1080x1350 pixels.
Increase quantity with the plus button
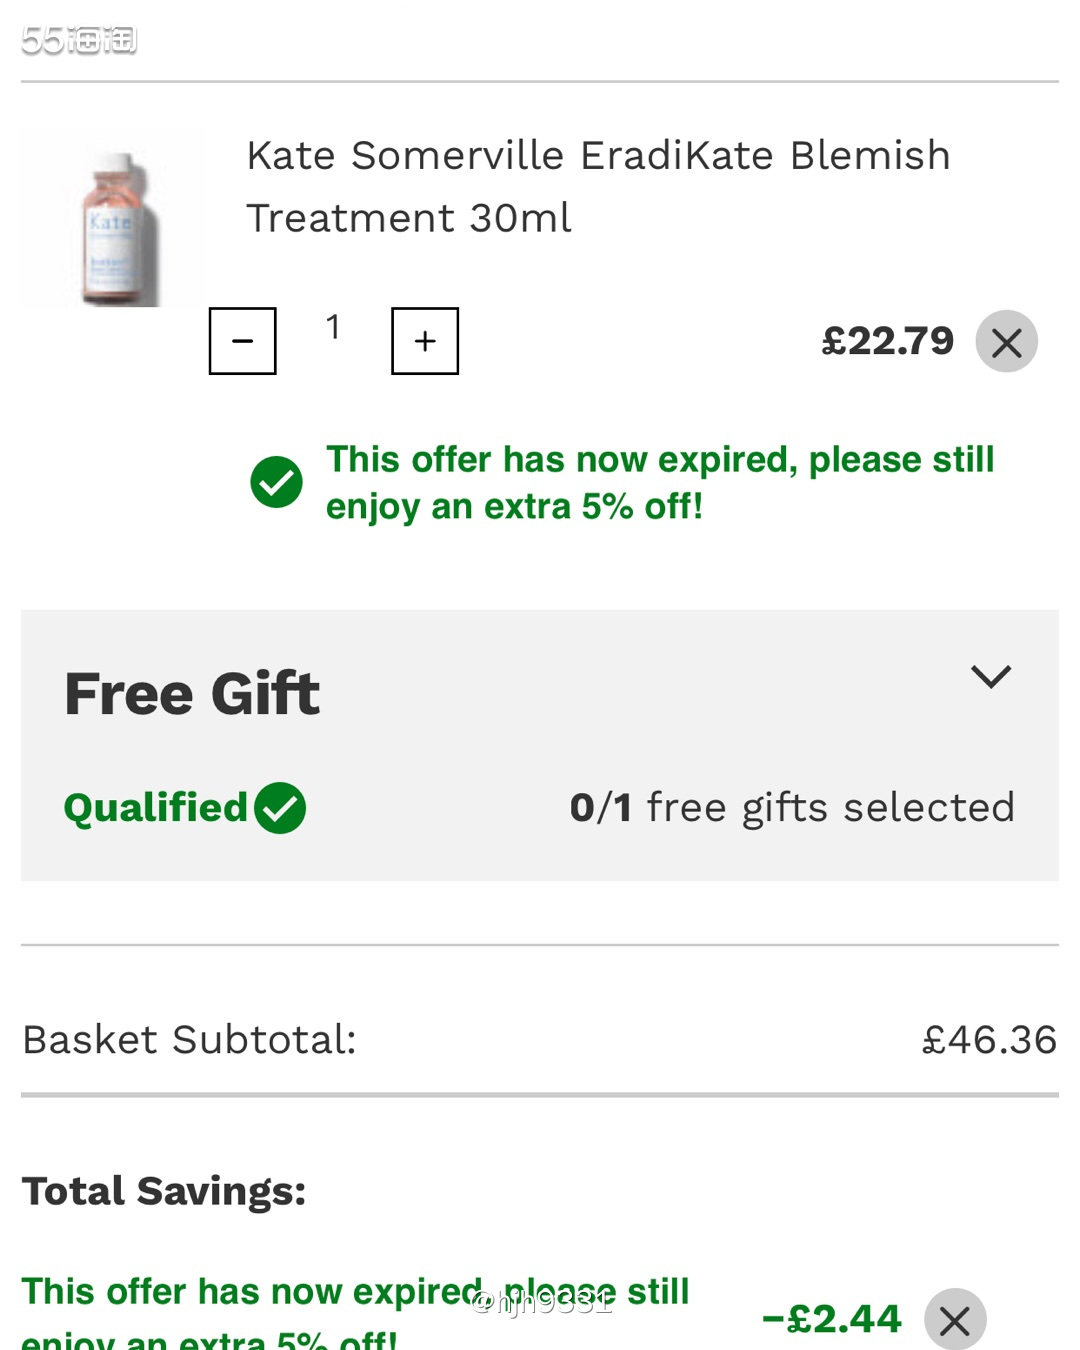click(425, 341)
